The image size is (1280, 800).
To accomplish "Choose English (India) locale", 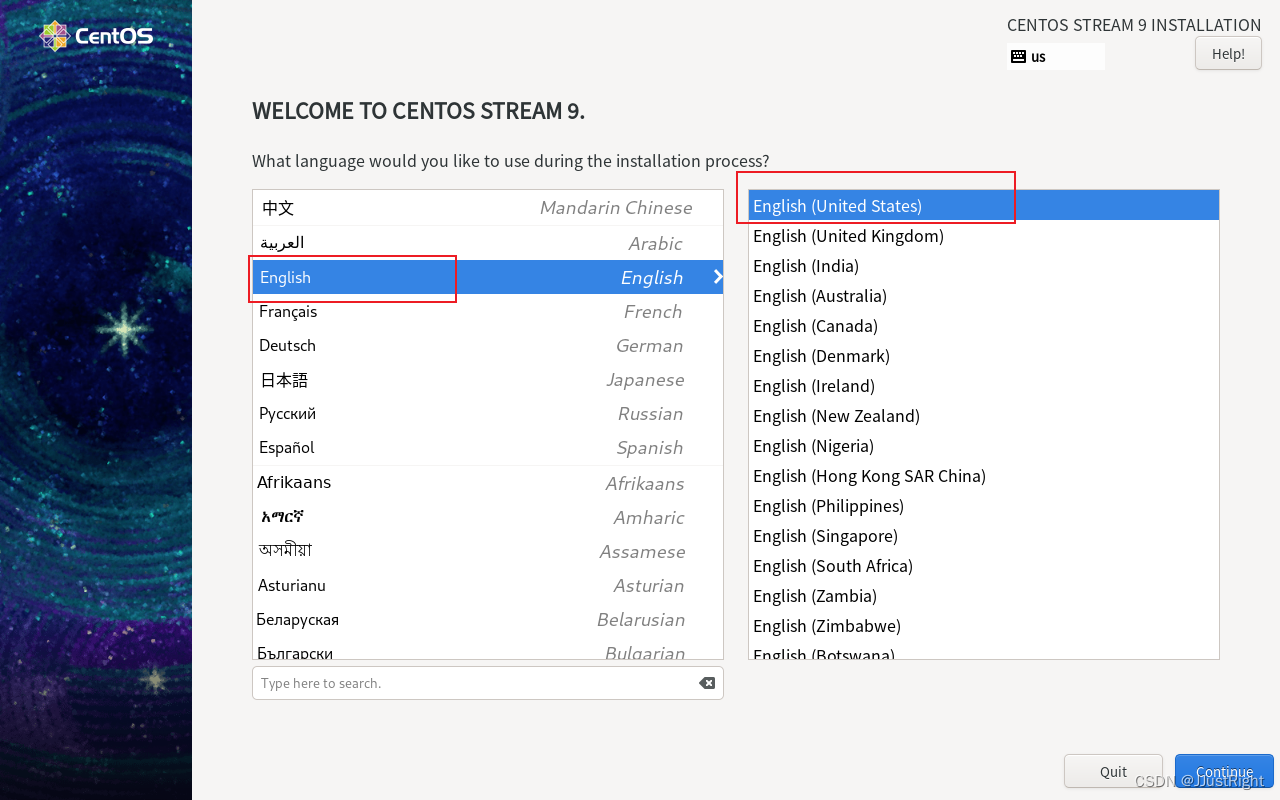I will (984, 265).
